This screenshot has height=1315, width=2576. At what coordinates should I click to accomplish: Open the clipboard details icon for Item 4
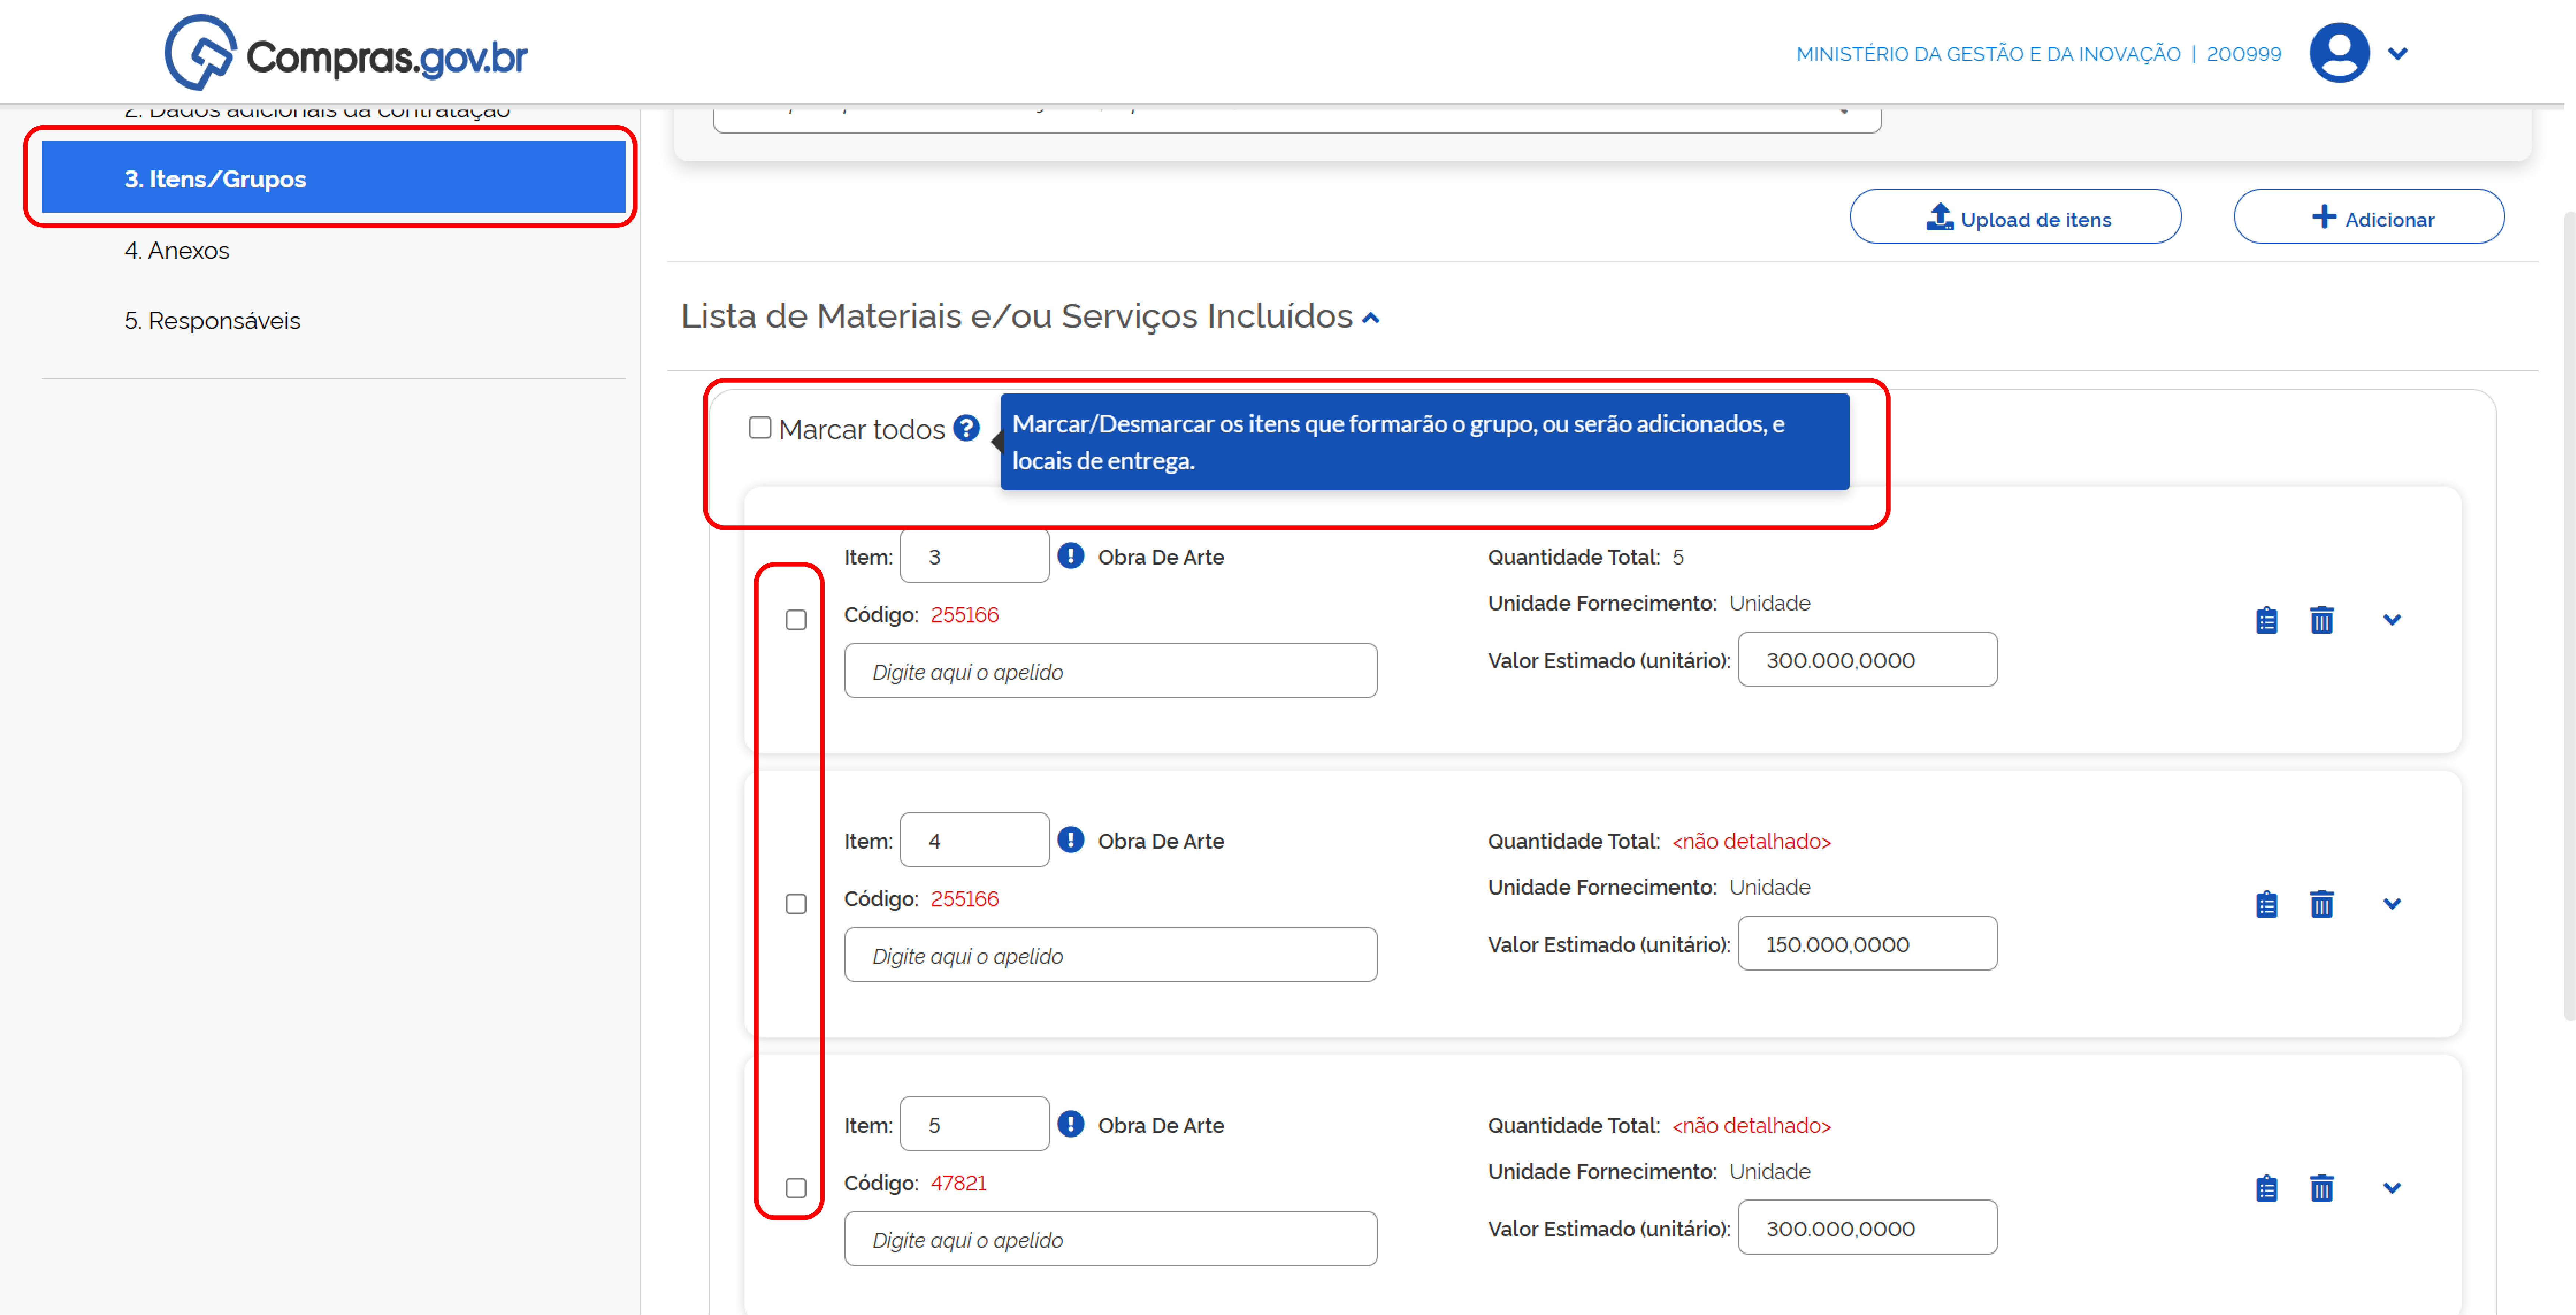(x=2267, y=904)
